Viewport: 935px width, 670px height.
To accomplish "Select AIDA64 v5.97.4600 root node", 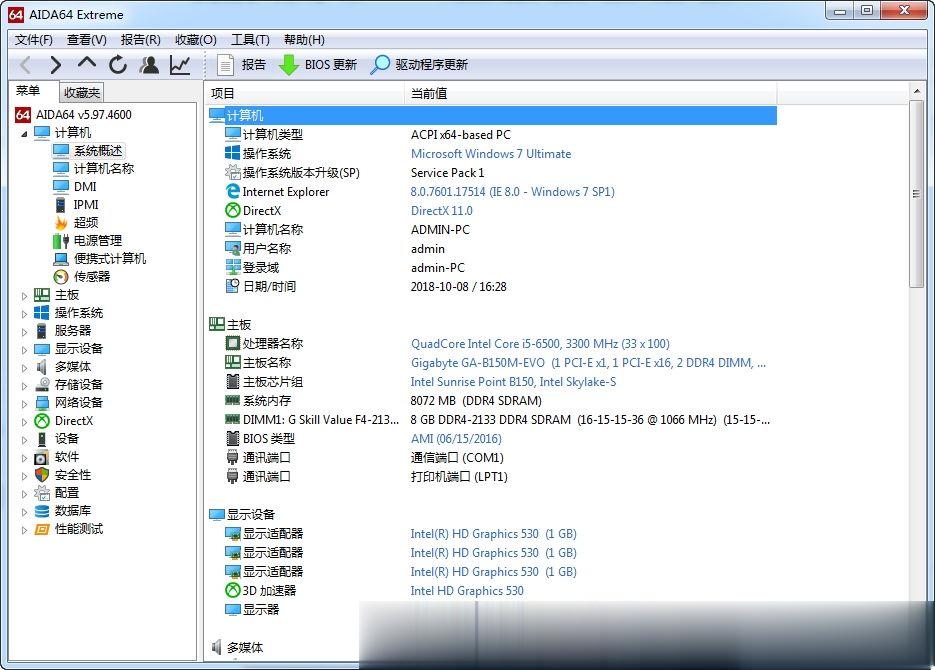I will click(83, 114).
